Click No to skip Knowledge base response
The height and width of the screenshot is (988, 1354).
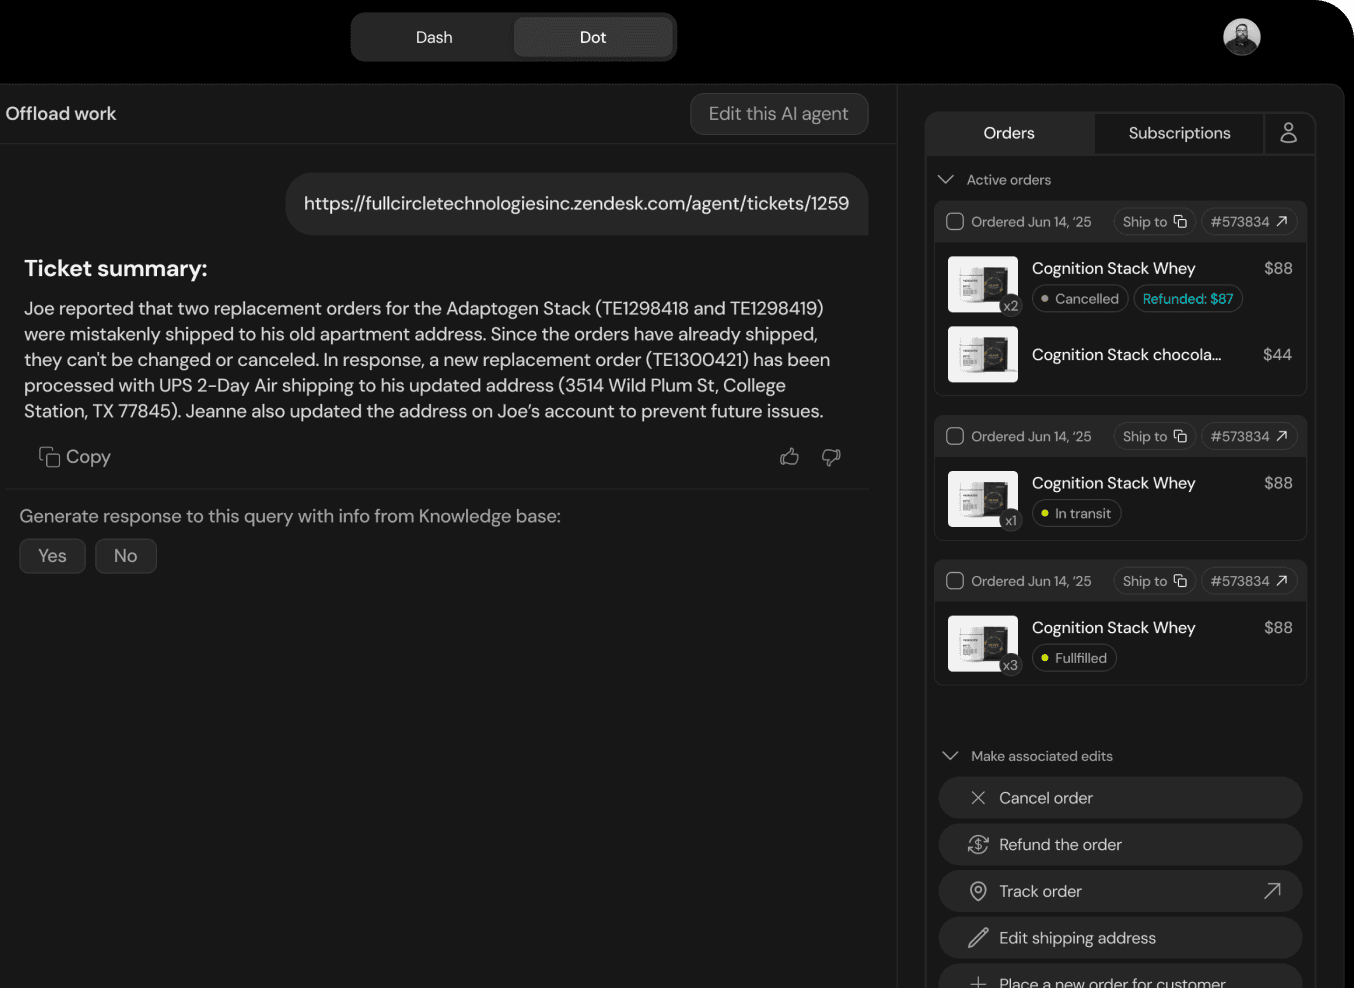[x=125, y=556]
